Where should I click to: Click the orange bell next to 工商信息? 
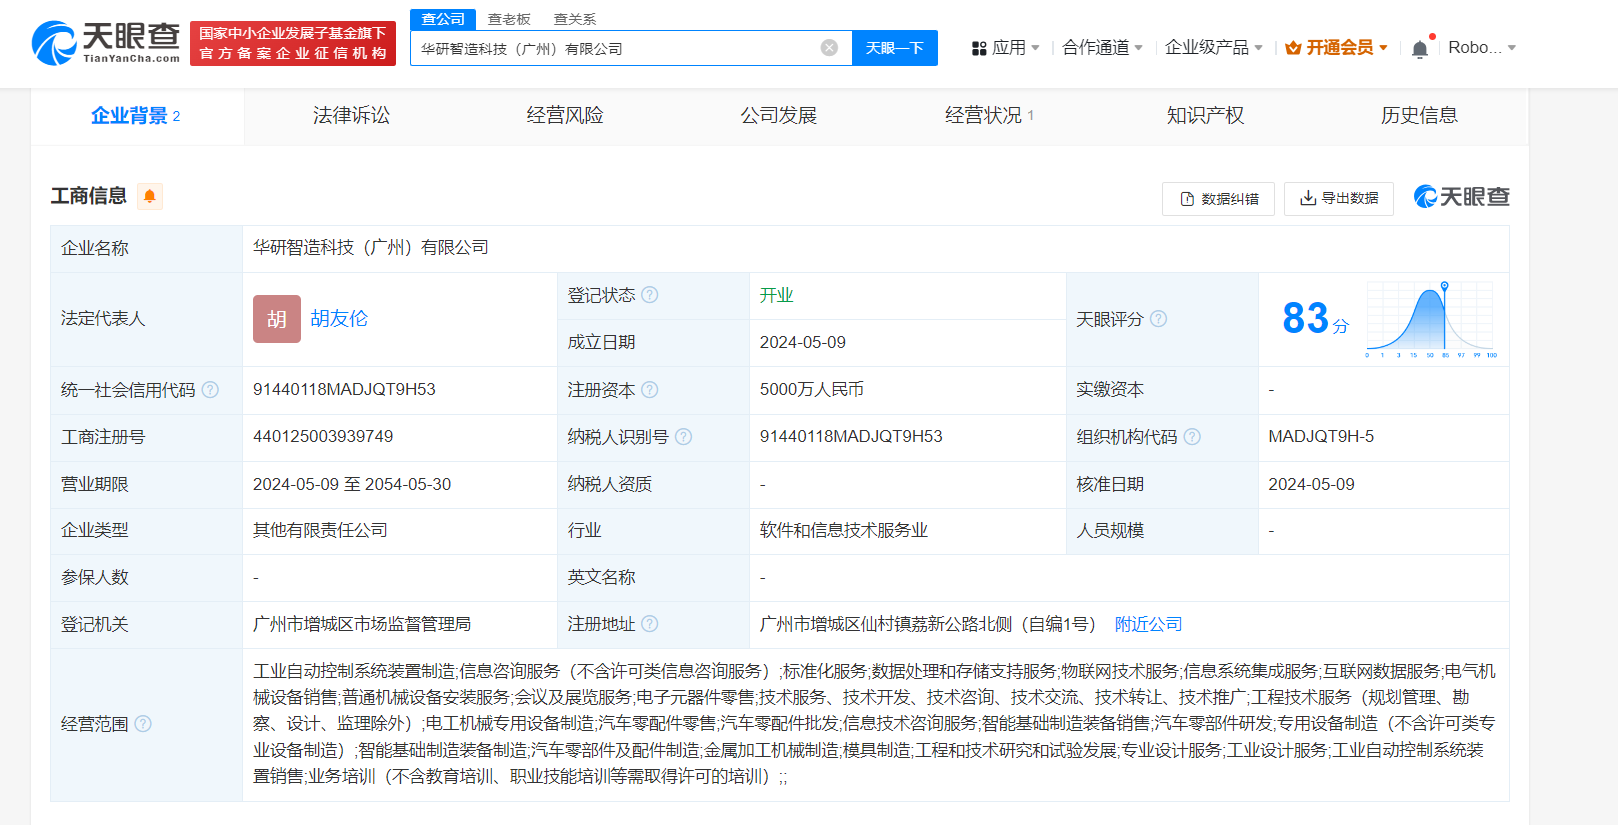point(150,196)
